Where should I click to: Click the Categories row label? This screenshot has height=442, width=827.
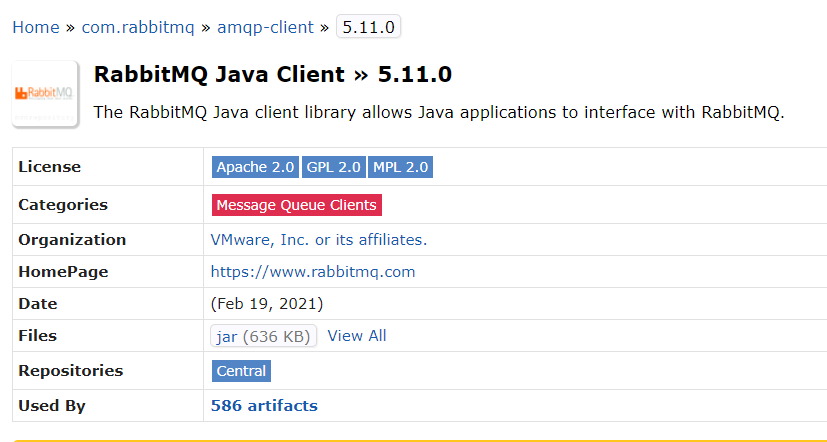pyautogui.click(x=63, y=205)
